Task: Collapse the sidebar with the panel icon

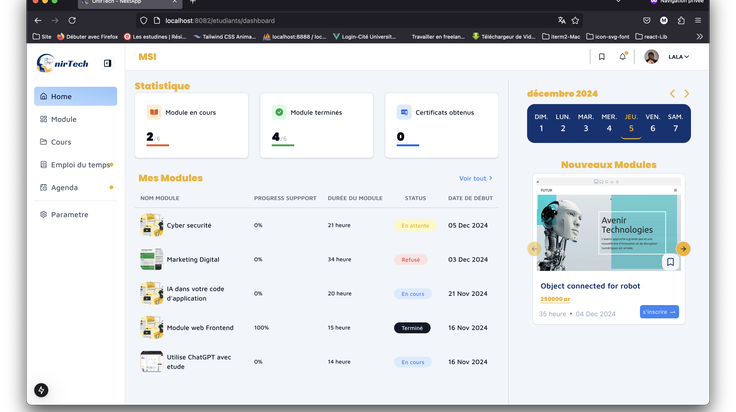Action: pos(107,63)
